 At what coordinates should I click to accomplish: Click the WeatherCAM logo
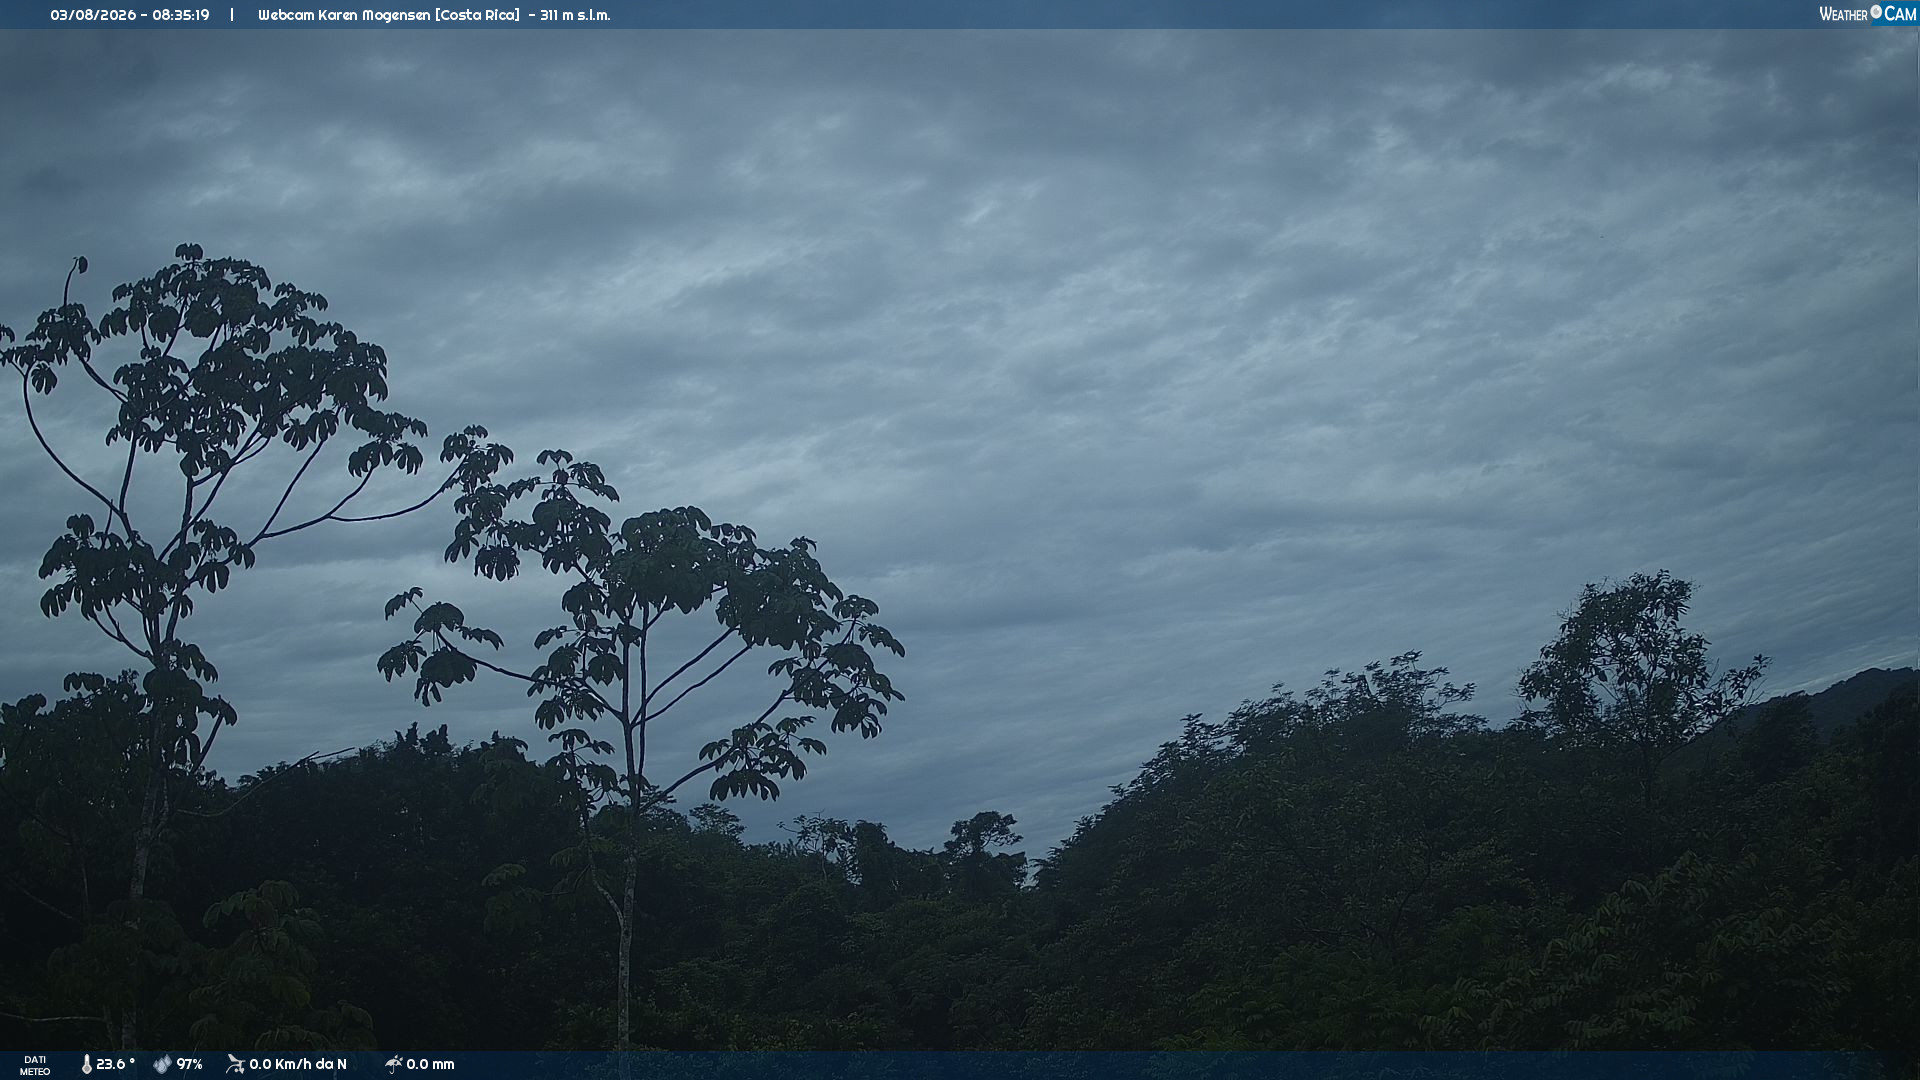tap(1867, 14)
